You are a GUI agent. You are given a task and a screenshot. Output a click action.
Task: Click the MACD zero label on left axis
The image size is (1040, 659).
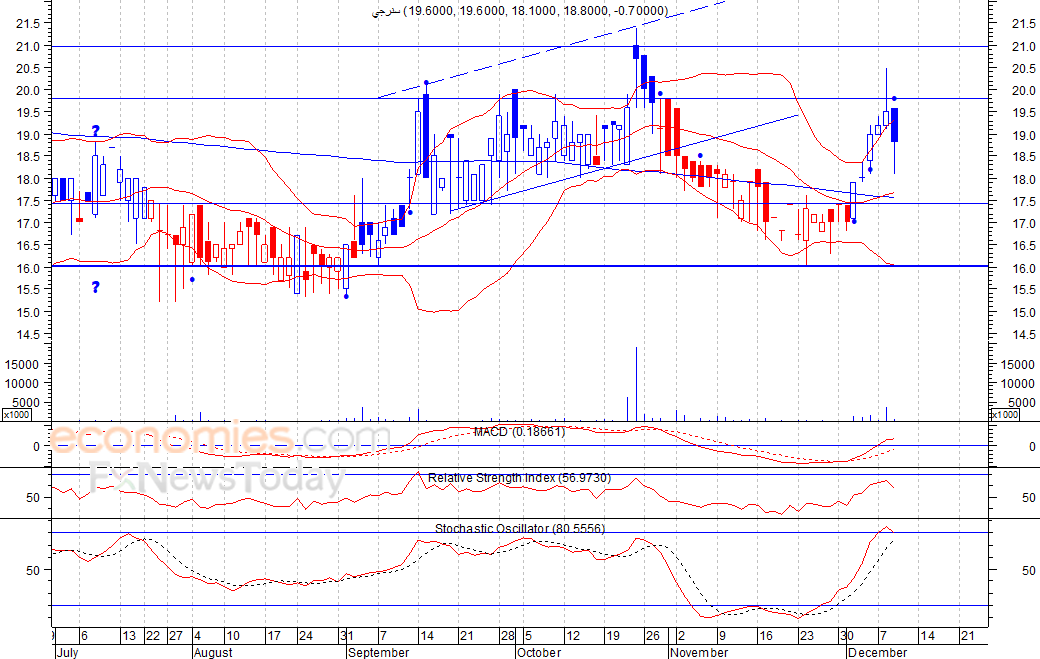(36, 447)
